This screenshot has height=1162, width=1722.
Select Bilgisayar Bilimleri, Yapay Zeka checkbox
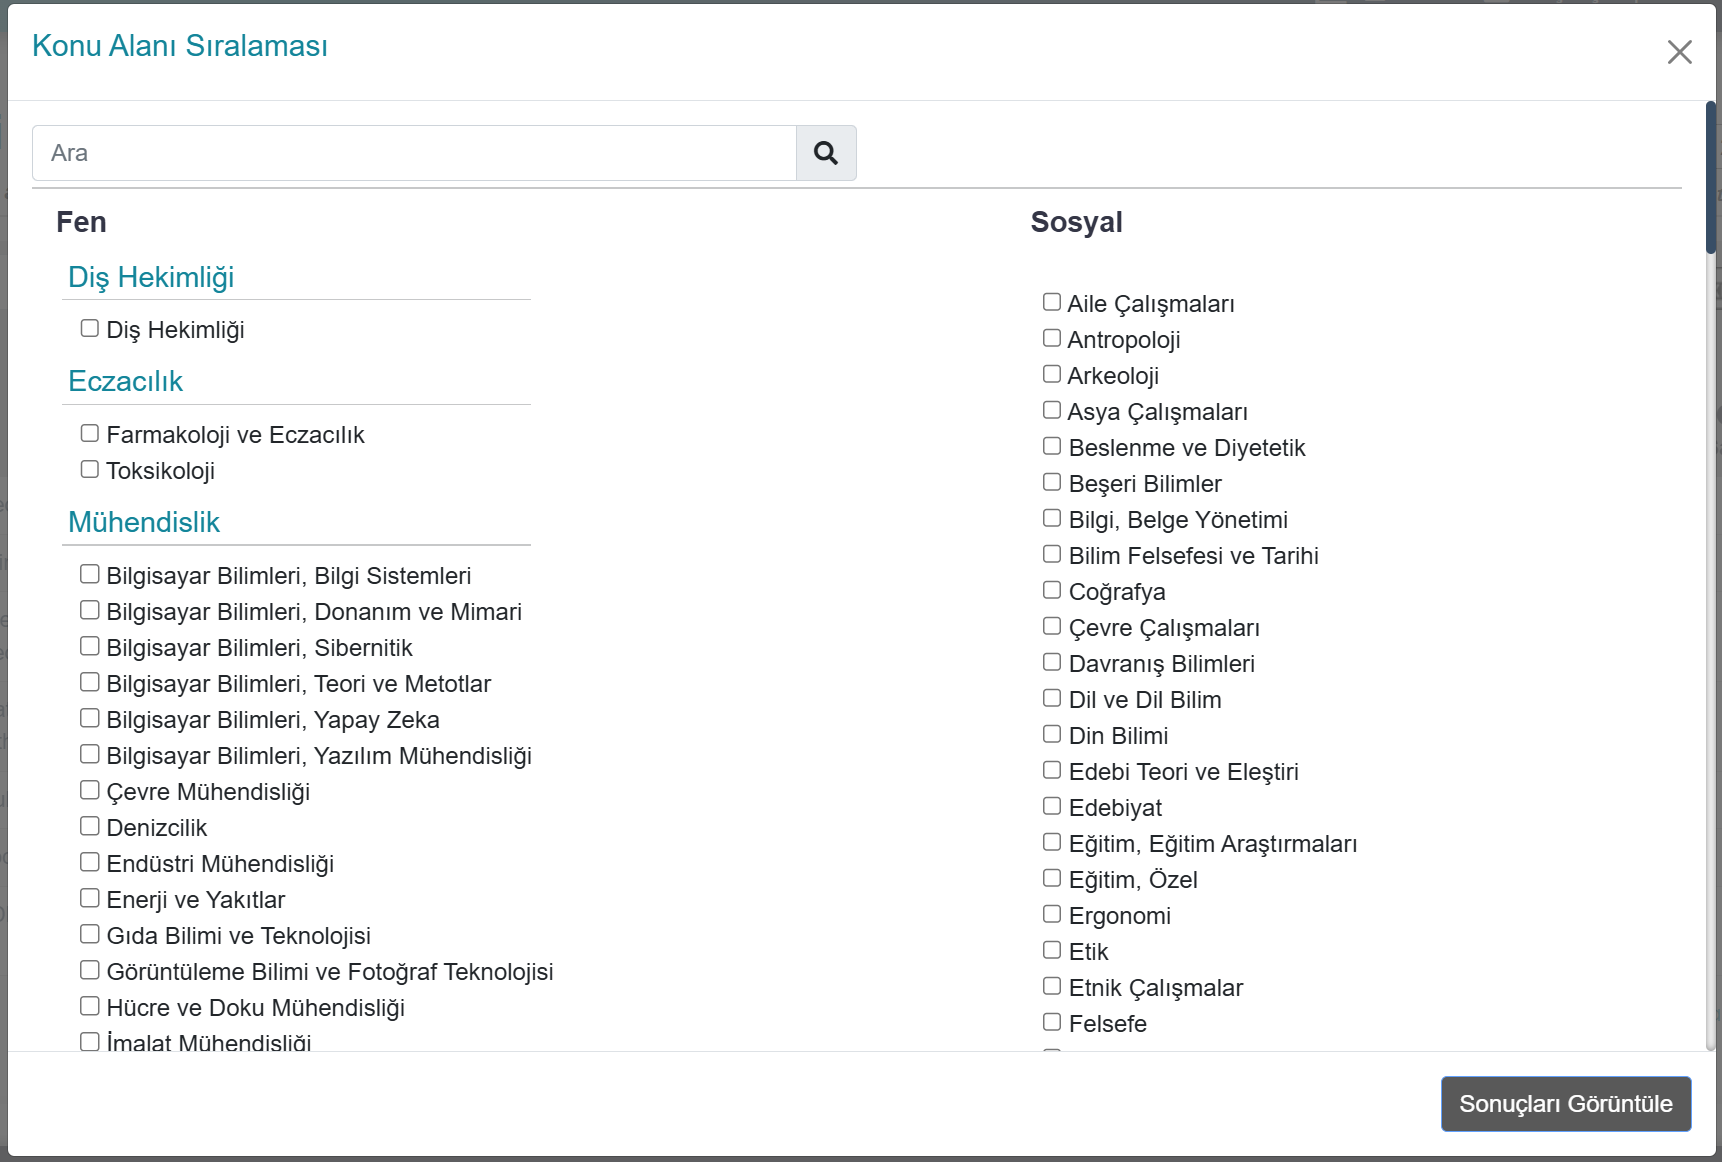click(90, 718)
